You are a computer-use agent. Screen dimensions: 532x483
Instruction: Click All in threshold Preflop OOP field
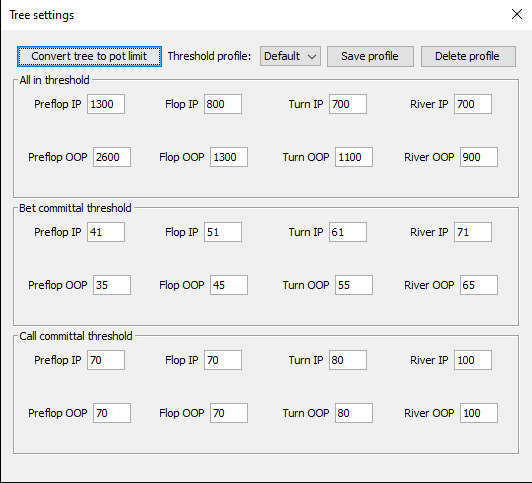(112, 157)
